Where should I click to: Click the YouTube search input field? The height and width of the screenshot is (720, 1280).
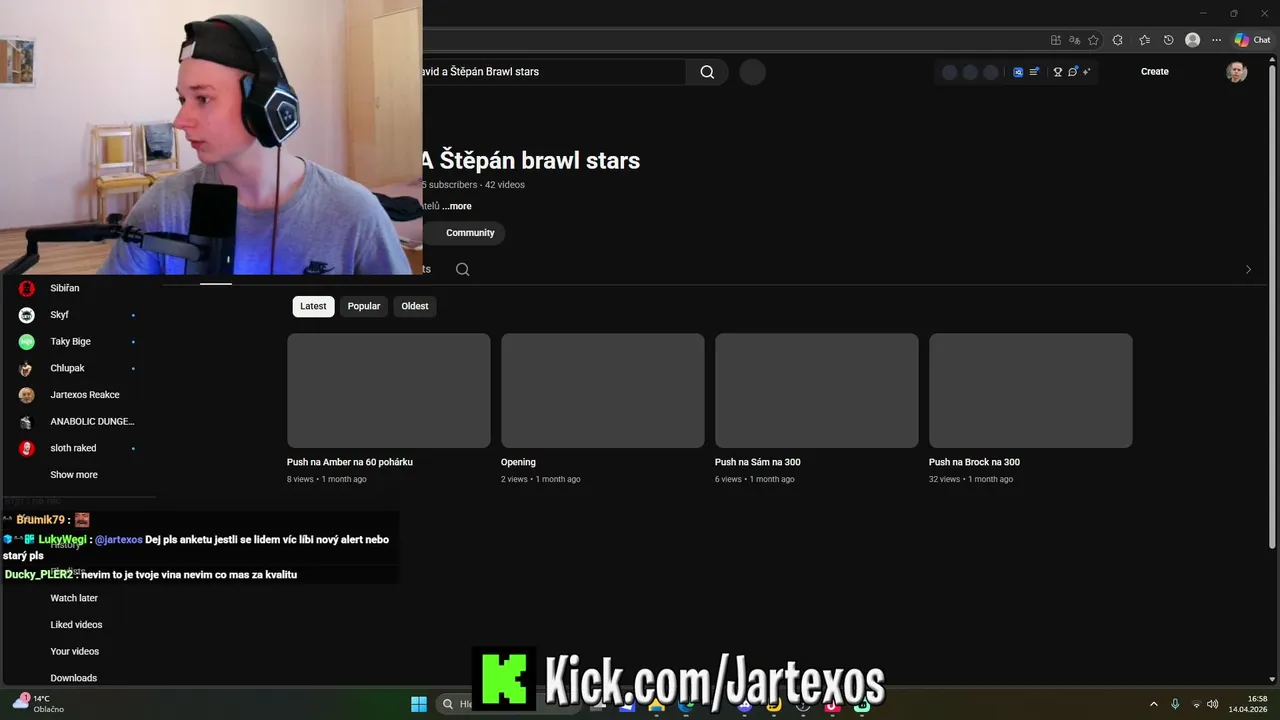555,72
